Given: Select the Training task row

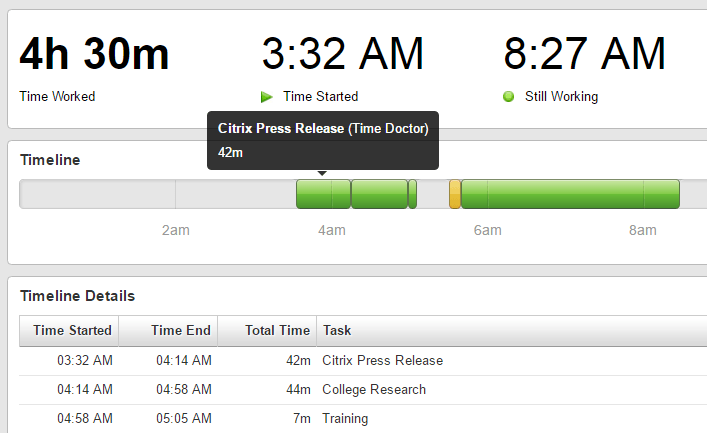Looking at the screenshot, I should [x=345, y=418].
